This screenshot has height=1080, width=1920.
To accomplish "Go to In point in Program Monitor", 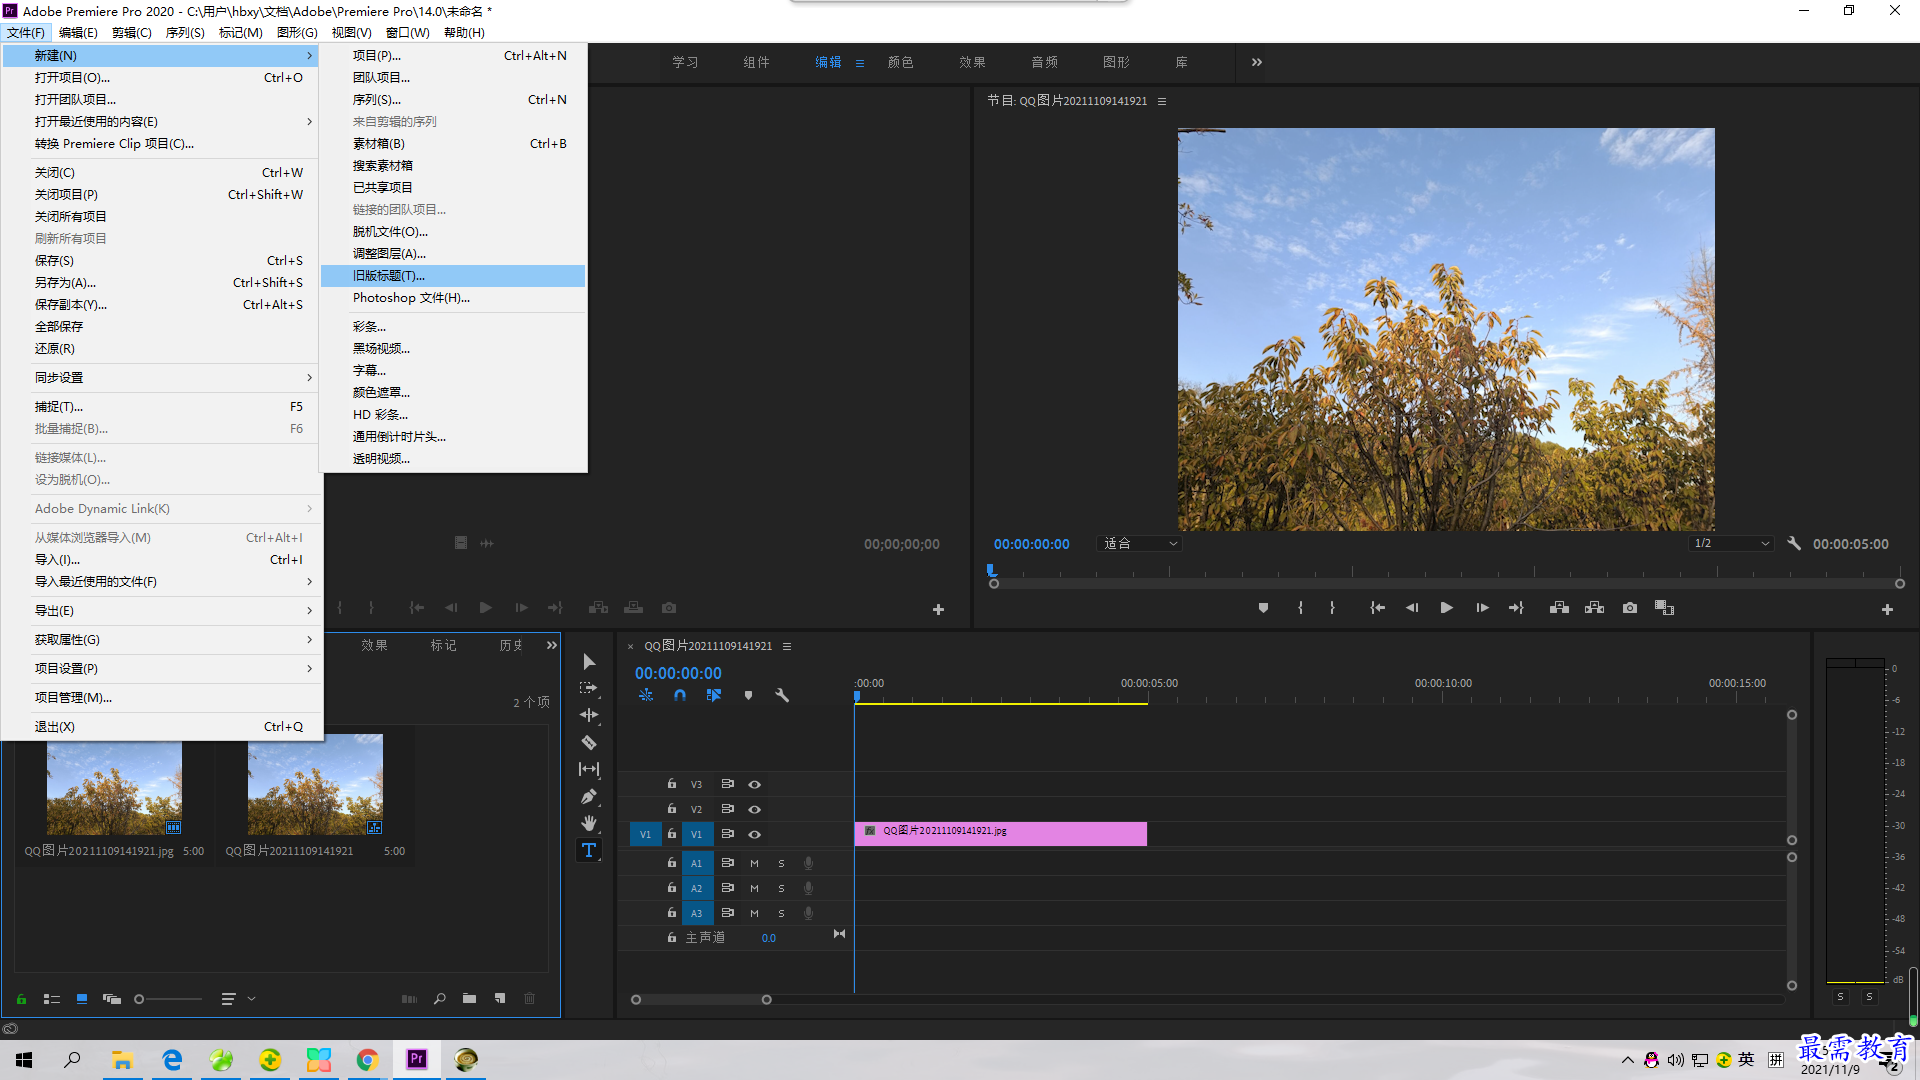I will point(1377,608).
